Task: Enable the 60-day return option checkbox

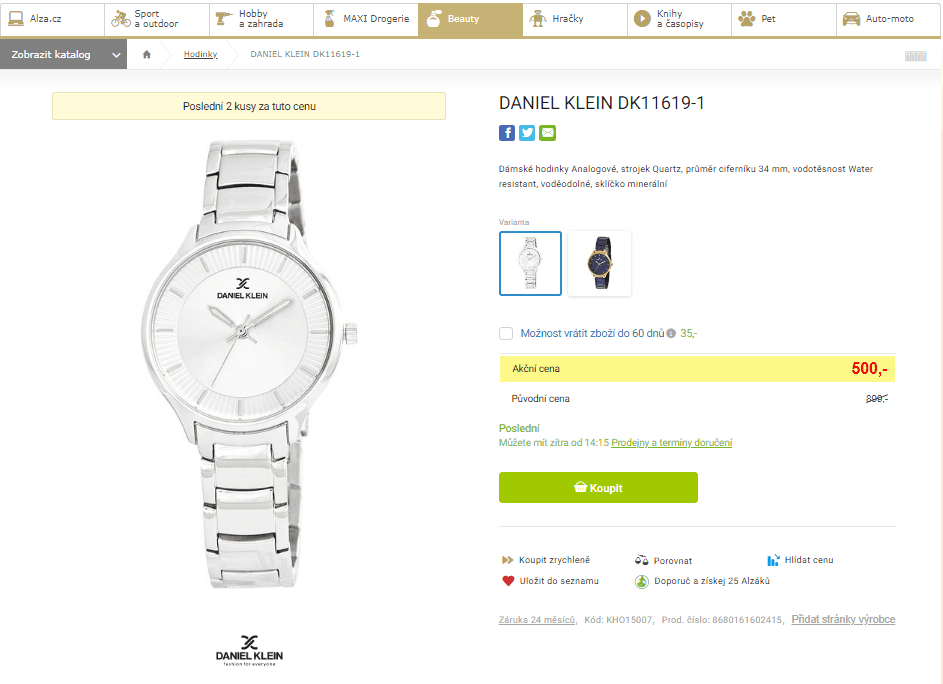Action: 506,334
